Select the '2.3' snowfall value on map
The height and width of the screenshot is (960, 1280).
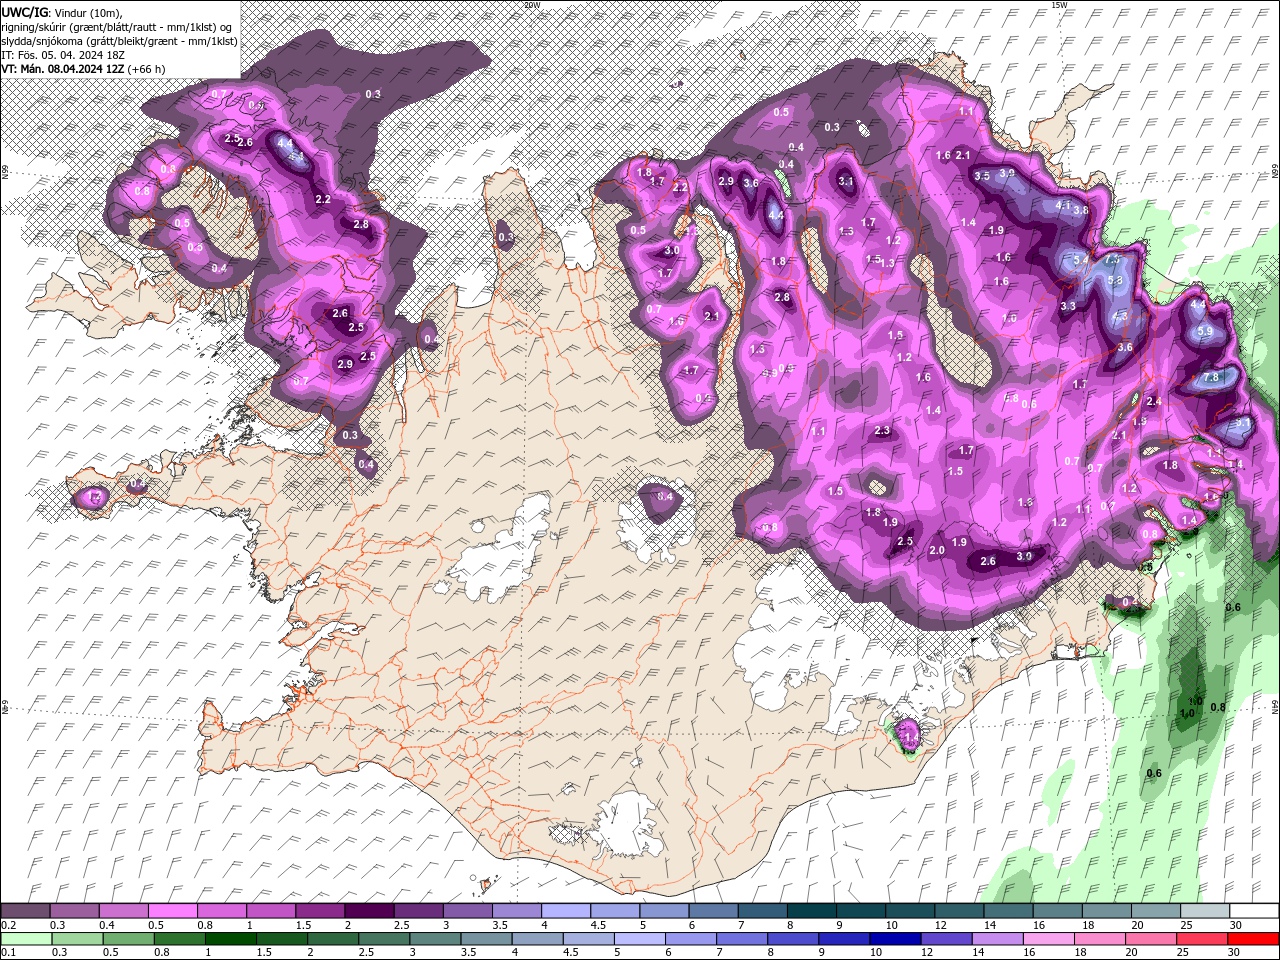[x=882, y=431]
